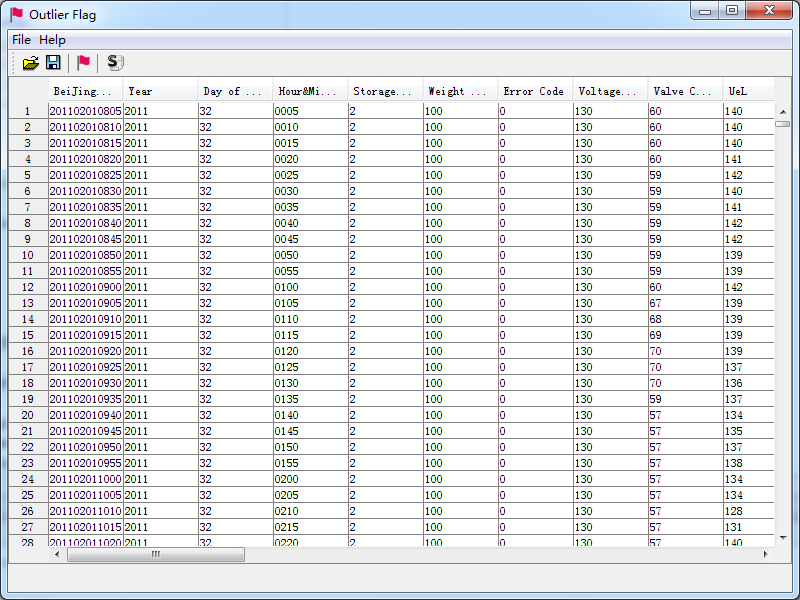Click the Error Code column header
Screen dimensions: 800x600
pos(534,91)
